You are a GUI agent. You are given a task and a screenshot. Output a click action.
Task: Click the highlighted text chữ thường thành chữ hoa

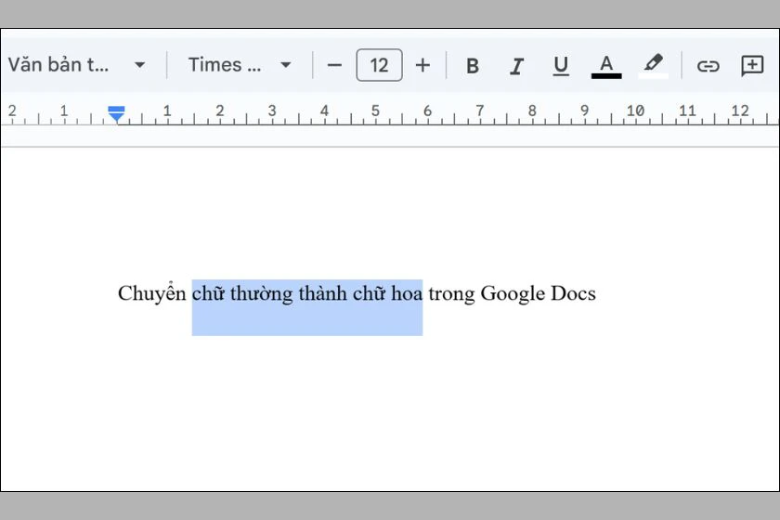[307, 293]
